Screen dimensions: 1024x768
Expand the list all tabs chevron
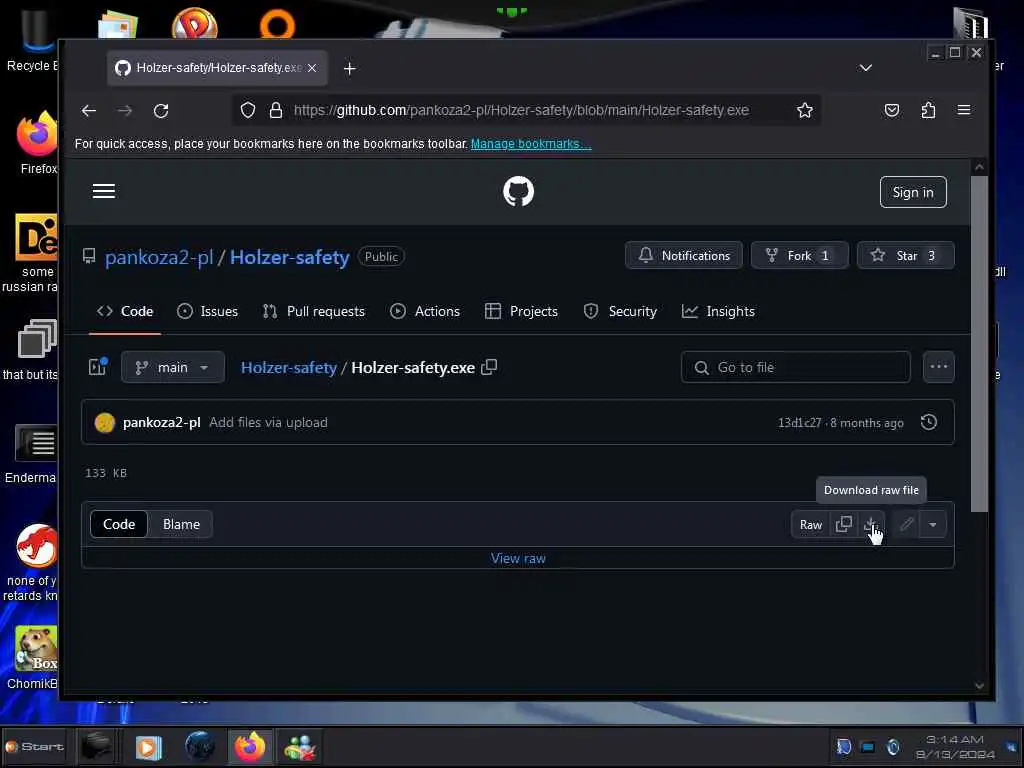[865, 68]
